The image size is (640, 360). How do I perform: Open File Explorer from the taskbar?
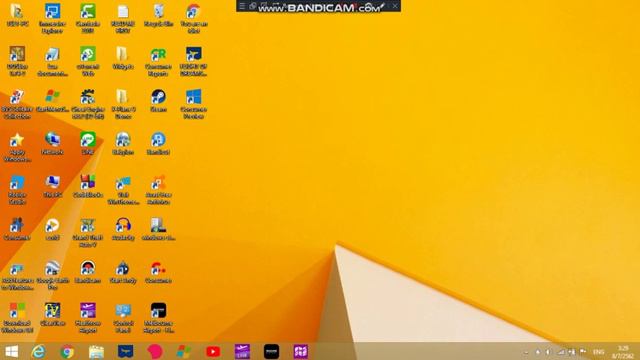96,351
